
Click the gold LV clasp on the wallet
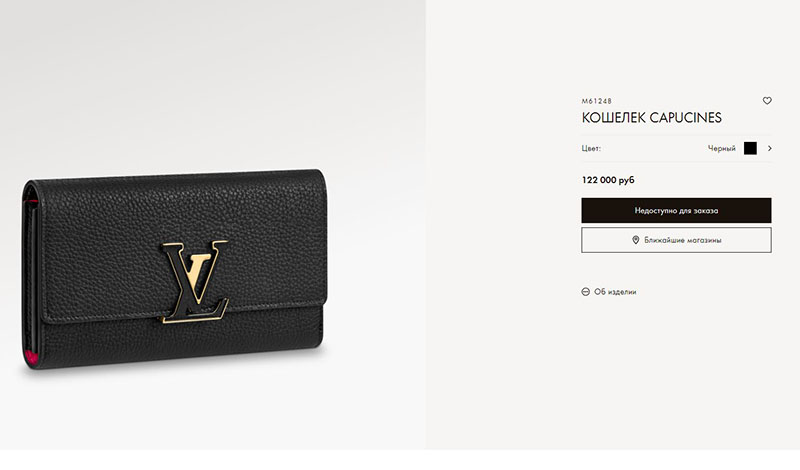pos(194,281)
